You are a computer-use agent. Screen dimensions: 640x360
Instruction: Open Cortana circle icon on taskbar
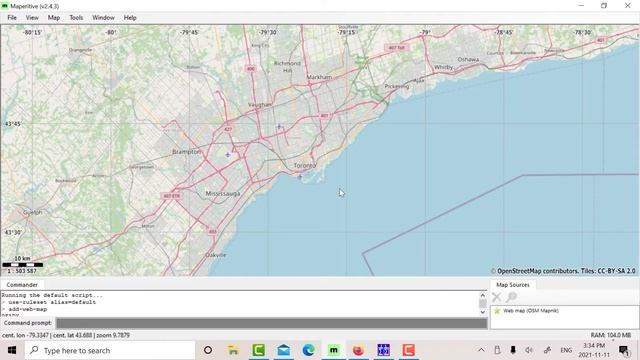click(x=208, y=350)
